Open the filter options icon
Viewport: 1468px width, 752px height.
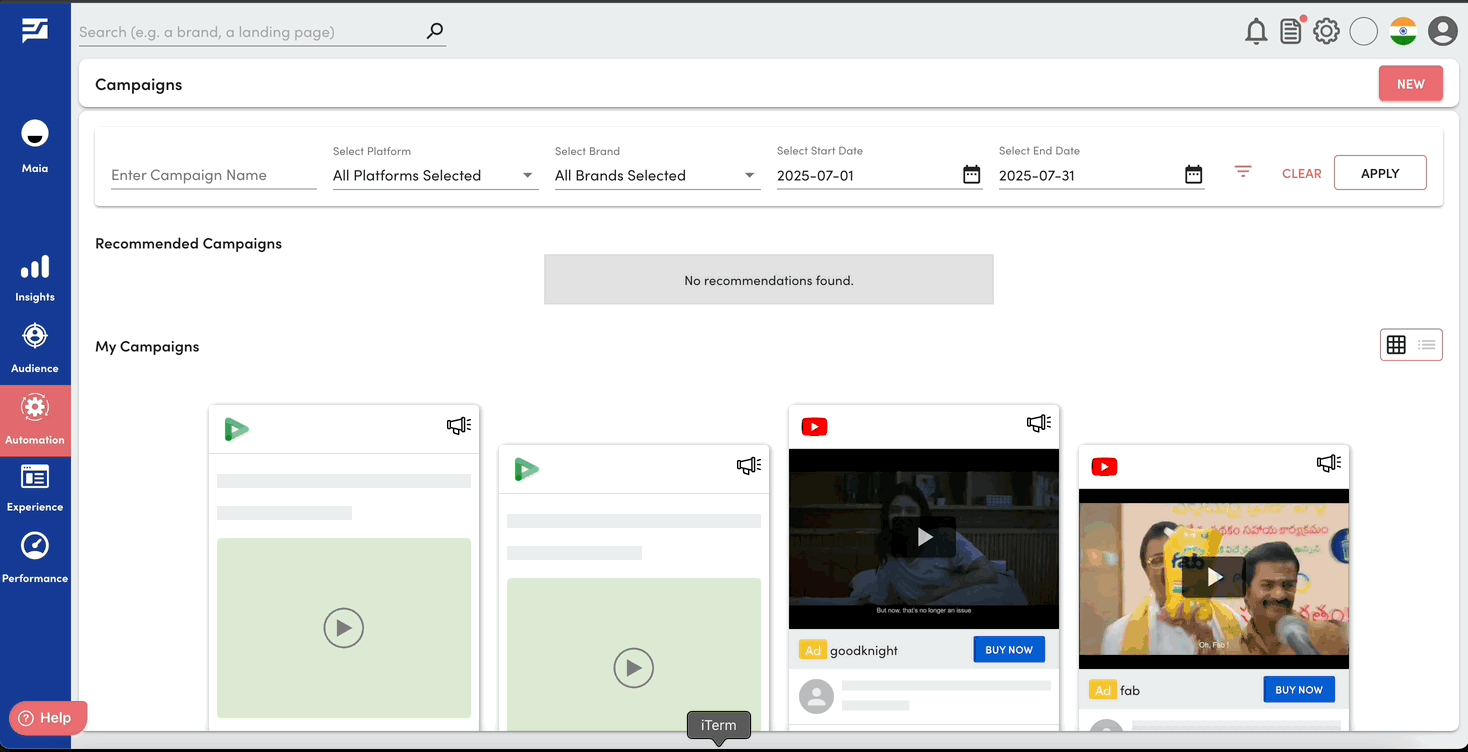click(x=1243, y=172)
